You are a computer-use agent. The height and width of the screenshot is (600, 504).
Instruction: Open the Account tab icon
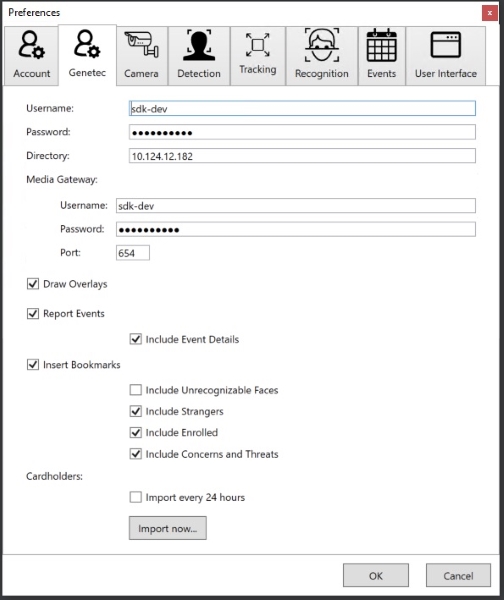tap(31, 45)
